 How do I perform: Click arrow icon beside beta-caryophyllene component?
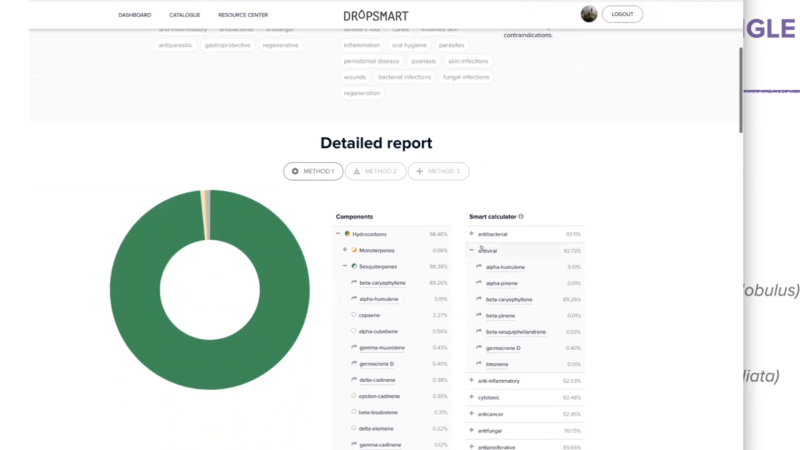(x=354, y=283)
